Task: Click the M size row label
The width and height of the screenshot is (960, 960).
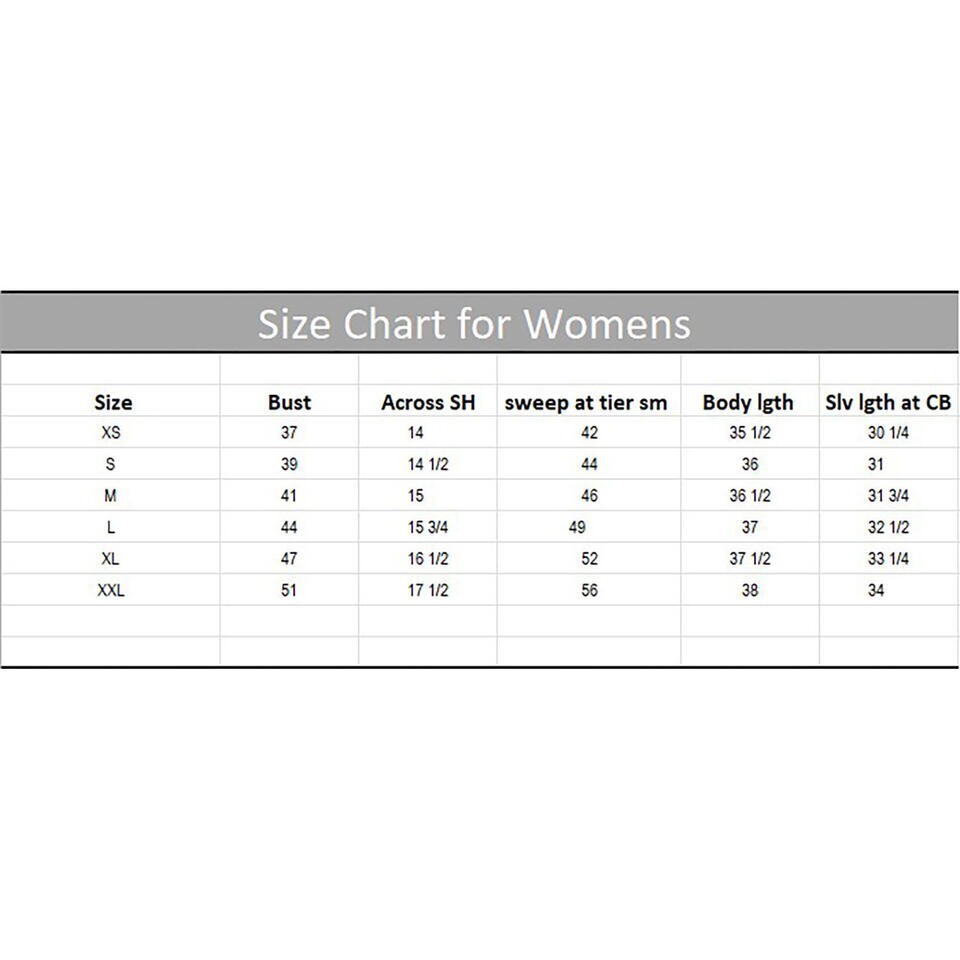Action: pyautogui.click(x=110, y=496)
